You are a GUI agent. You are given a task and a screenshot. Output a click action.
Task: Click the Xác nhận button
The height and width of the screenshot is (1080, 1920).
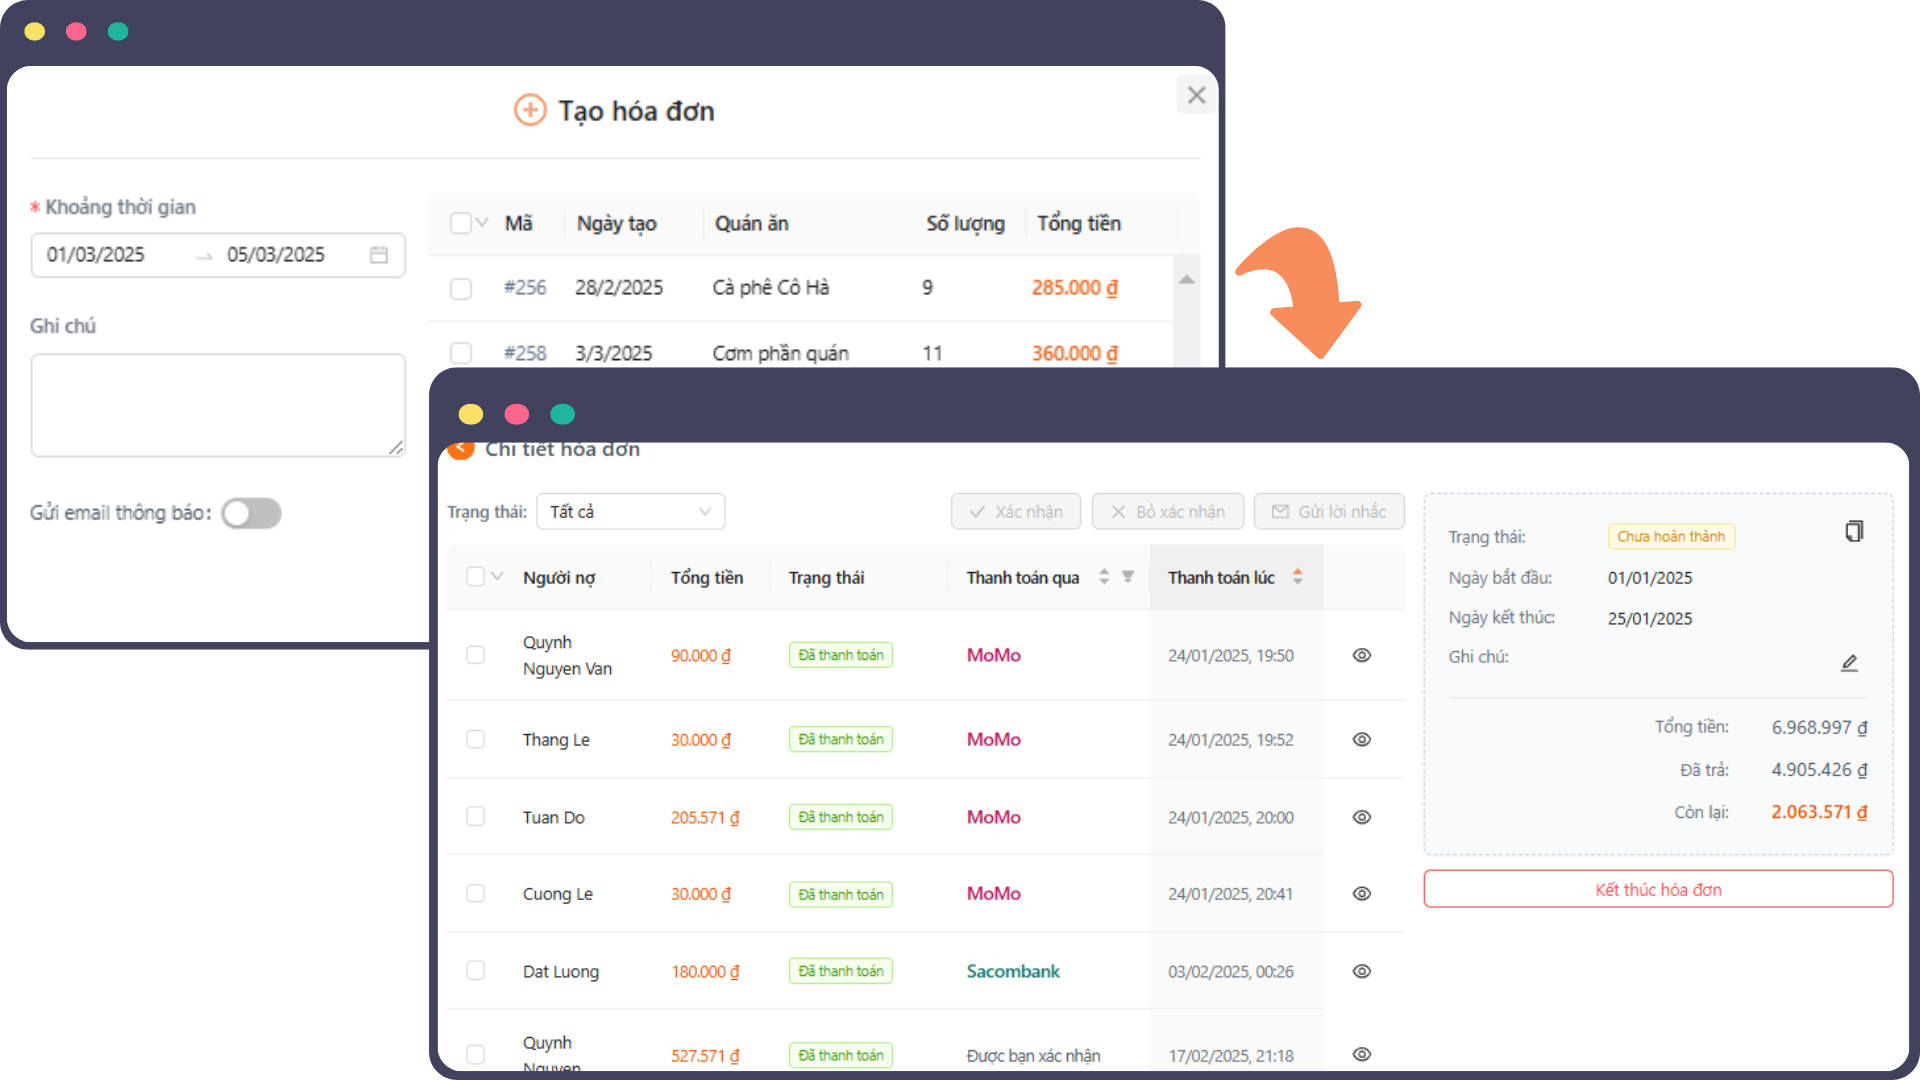1016,512
